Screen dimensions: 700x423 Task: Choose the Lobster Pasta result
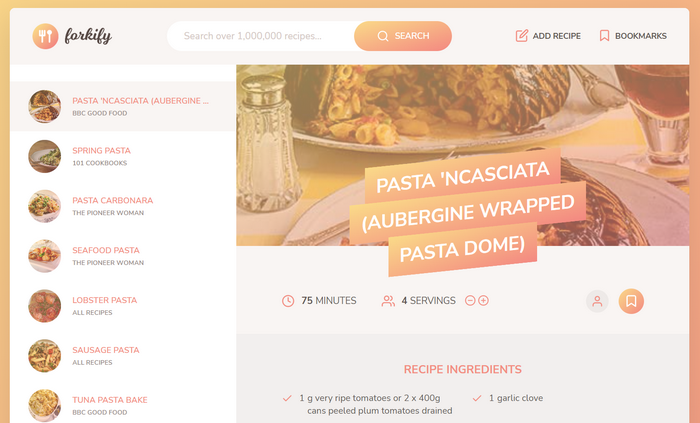point(123,306)
